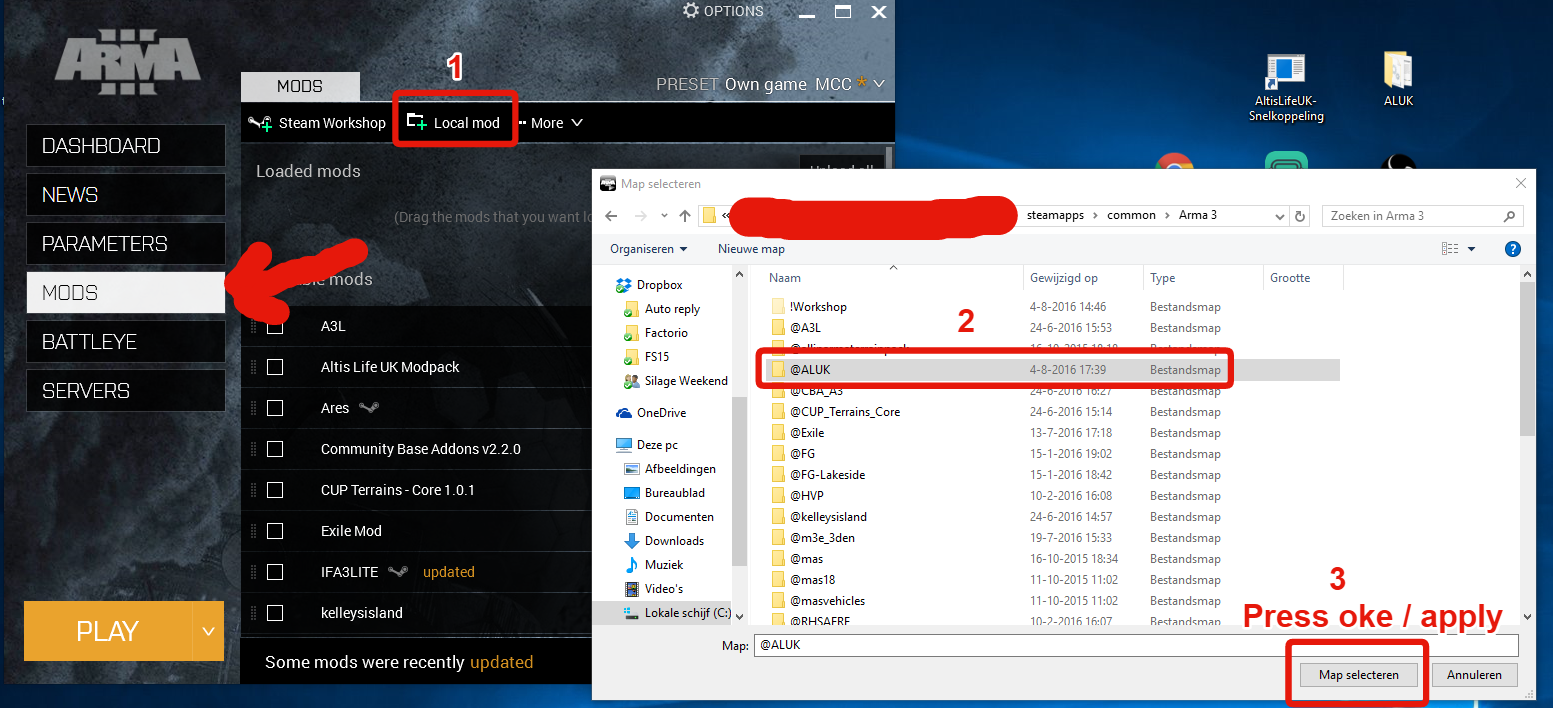Click the forward arrow in folder dialog
Viewport: 1553px width, 708px height.
640,216
